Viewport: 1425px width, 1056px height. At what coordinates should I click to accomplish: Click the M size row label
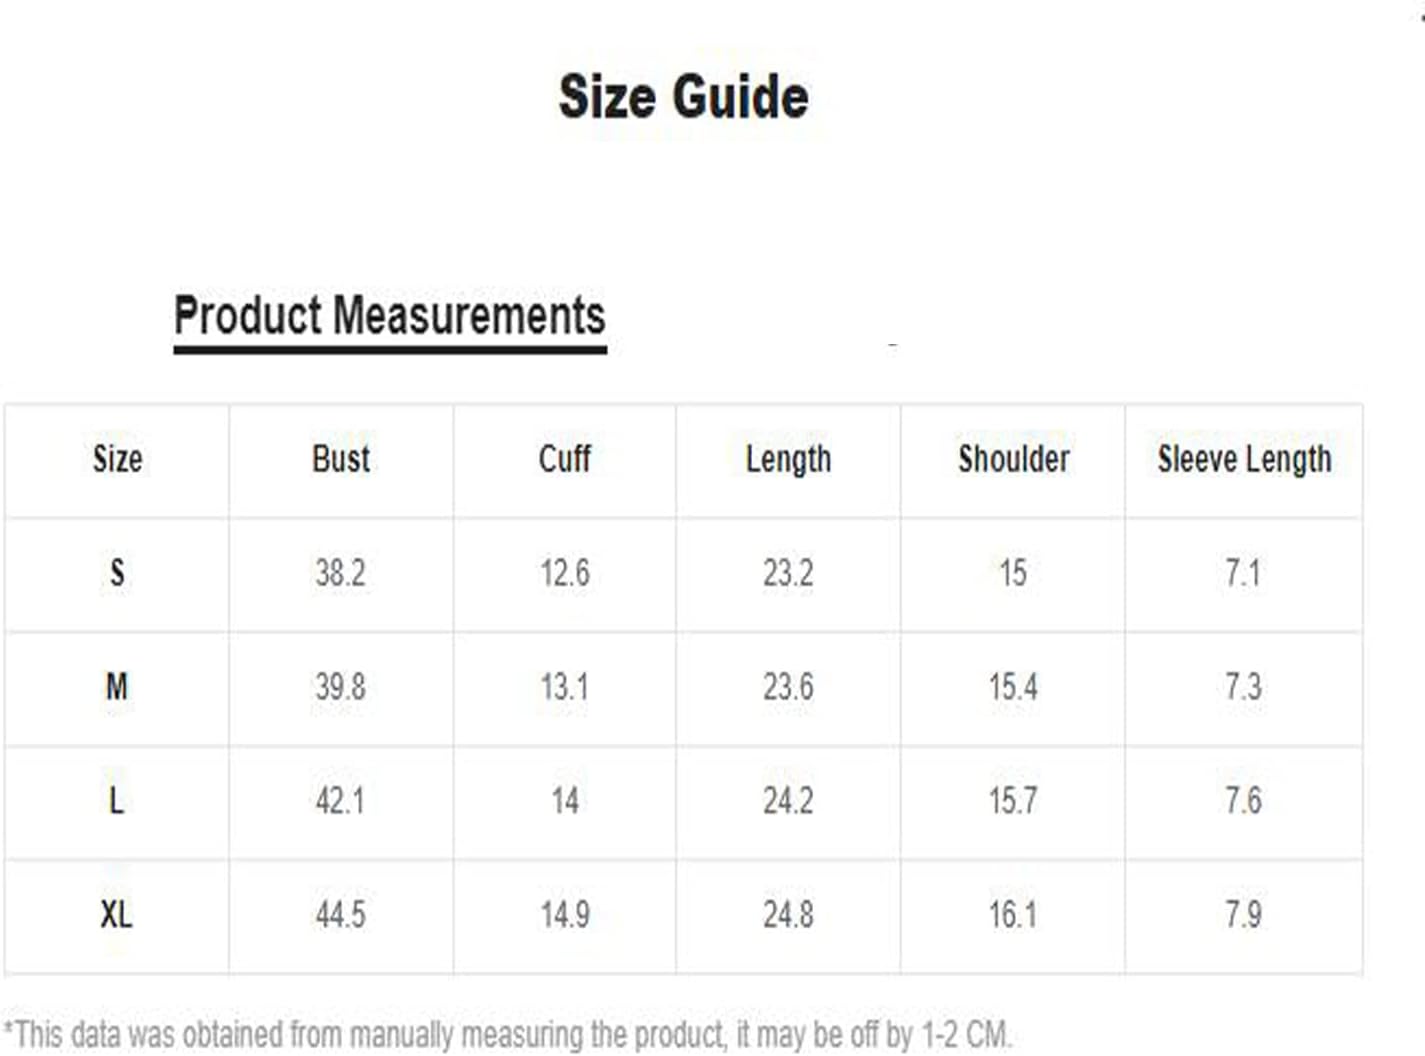(117, 687)
